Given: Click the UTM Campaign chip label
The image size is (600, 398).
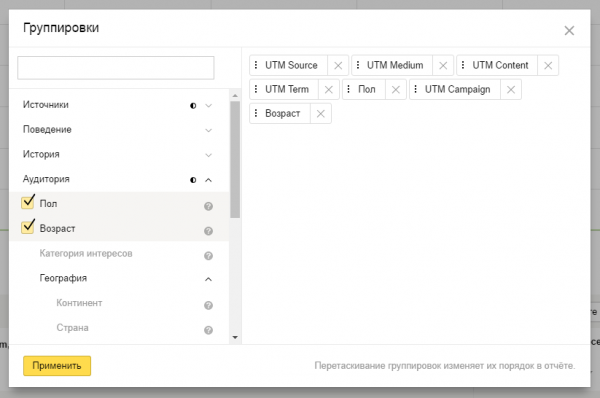Looking at the screenshot, I should [x=457, y=90].
